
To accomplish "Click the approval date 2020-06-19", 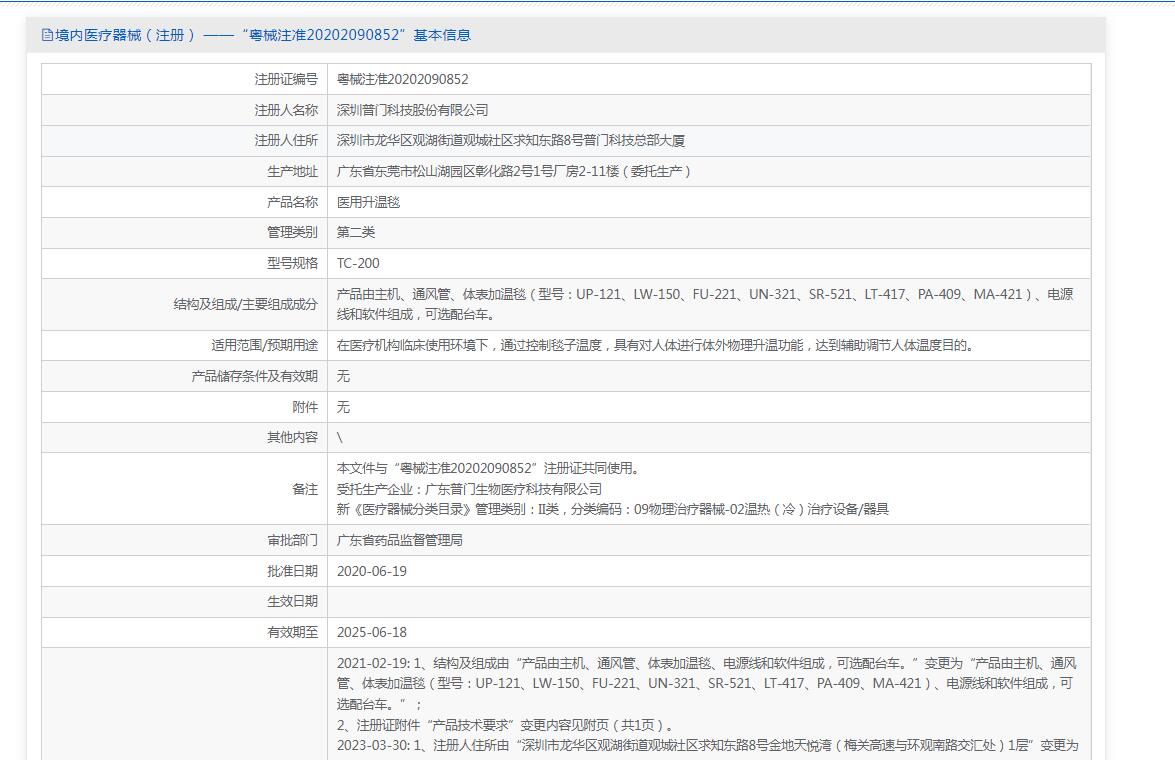I will [x=371, y=571].
